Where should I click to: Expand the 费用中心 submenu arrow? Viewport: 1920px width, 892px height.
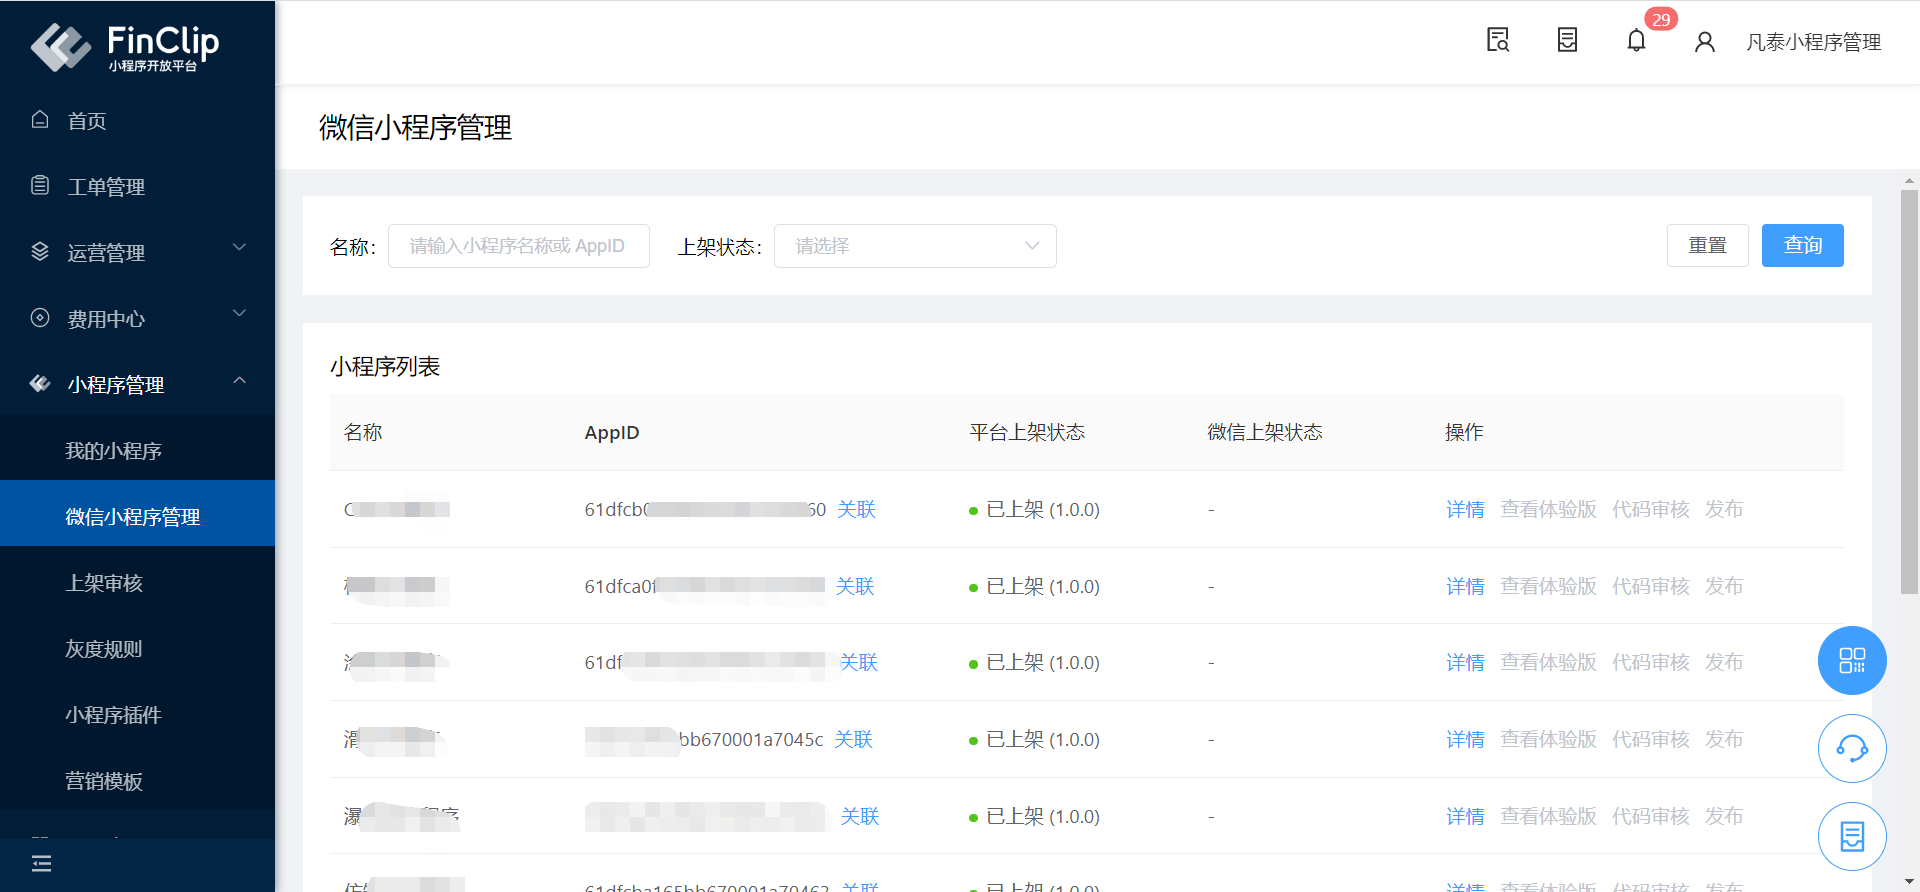click(x=239, y=314)
